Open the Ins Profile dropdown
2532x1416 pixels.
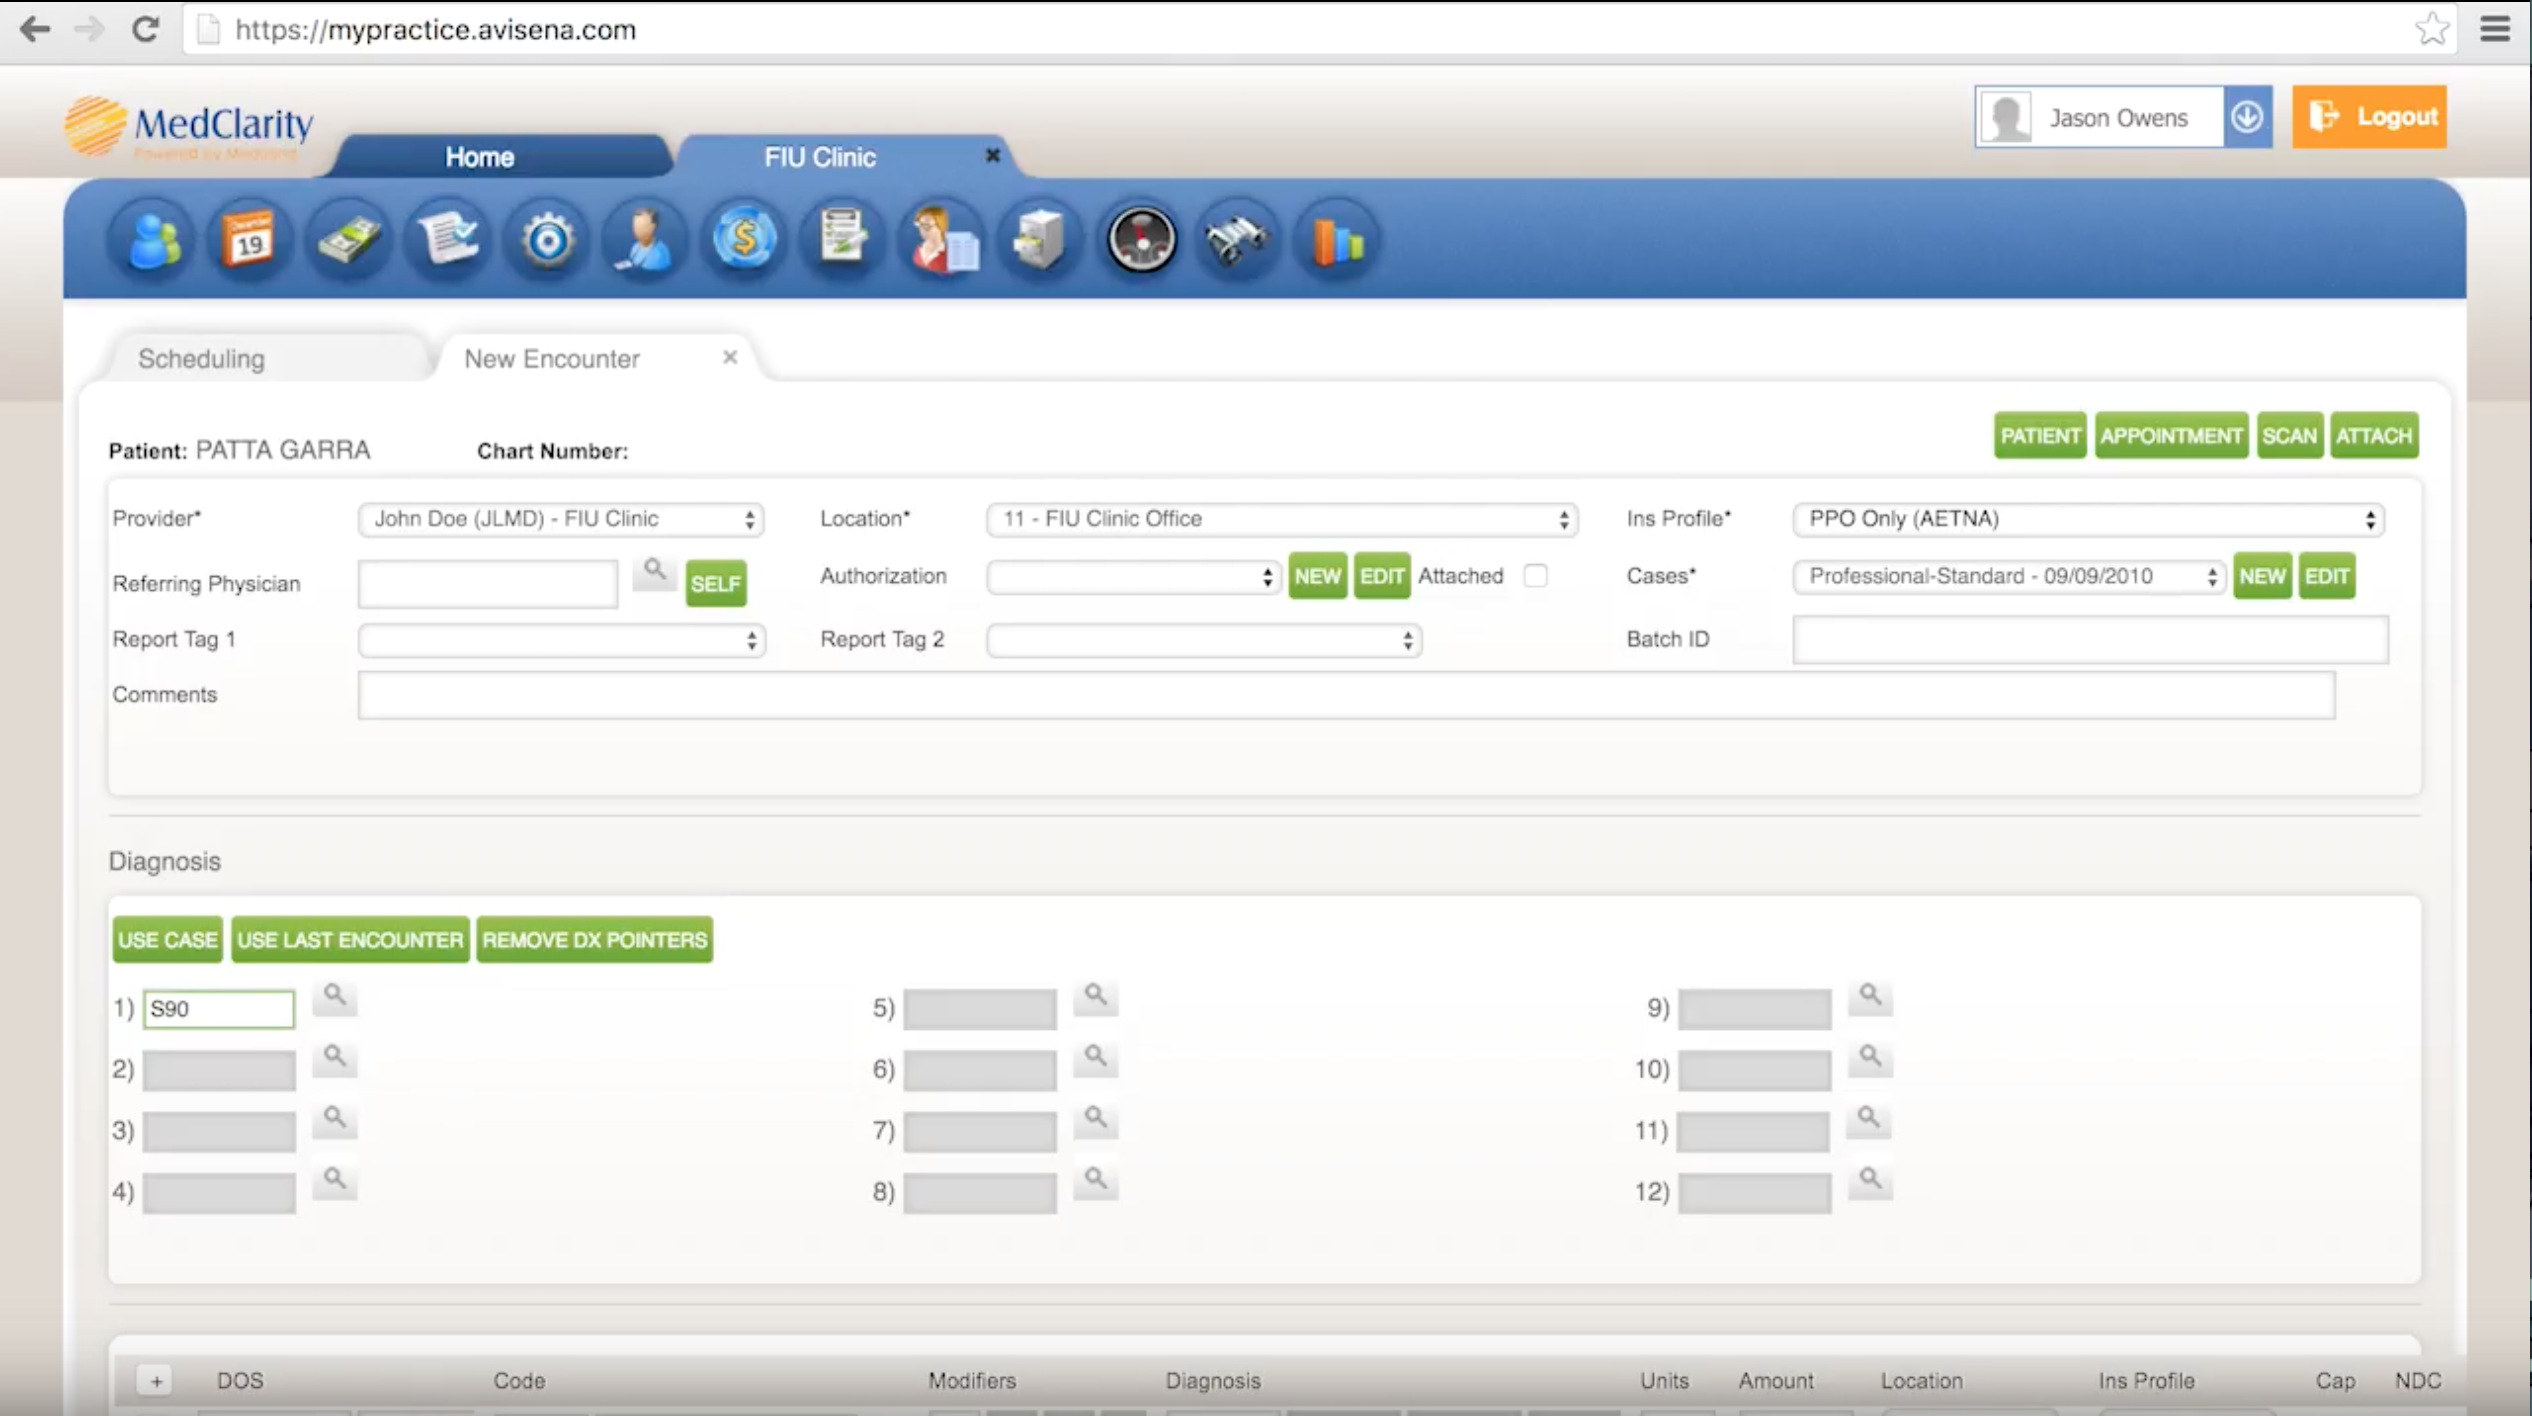pos(2088,519)
